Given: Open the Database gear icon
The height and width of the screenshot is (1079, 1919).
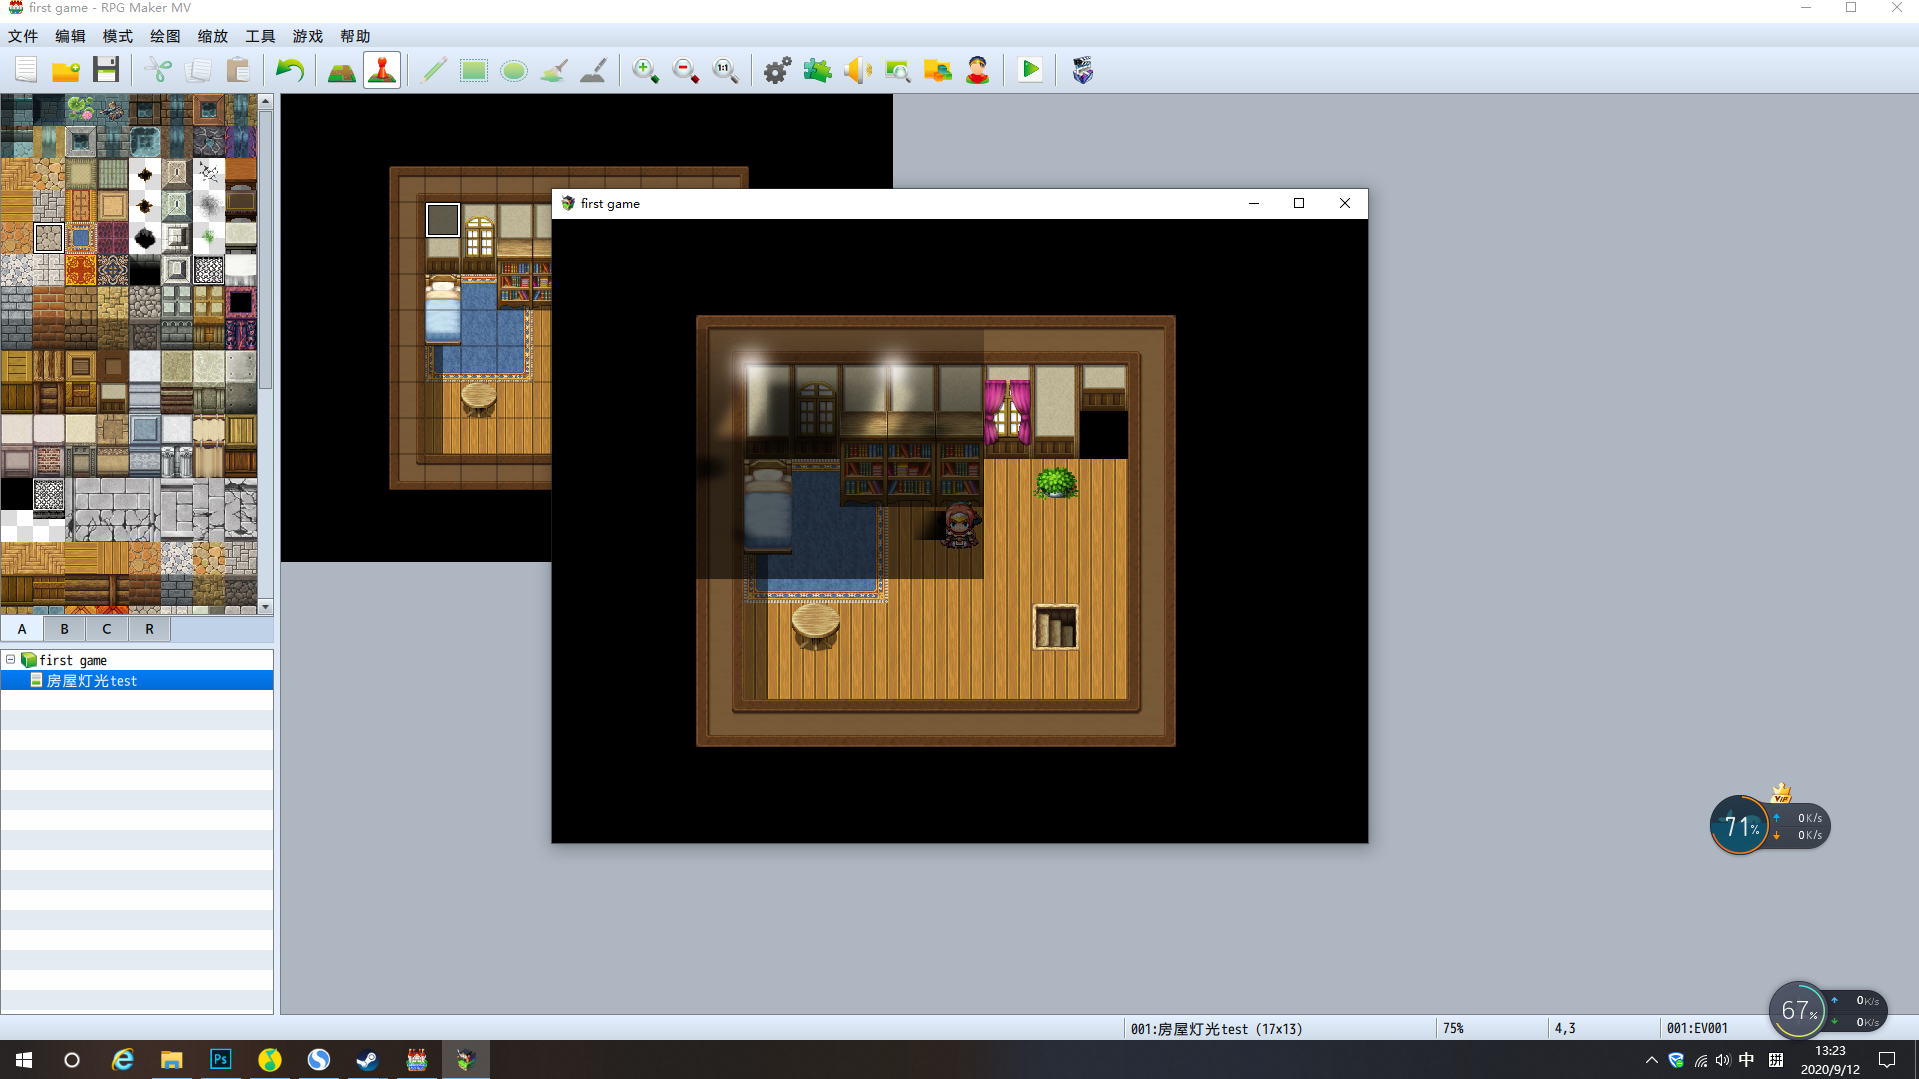Looking at the screenshot, I should (x=778, y=70).
